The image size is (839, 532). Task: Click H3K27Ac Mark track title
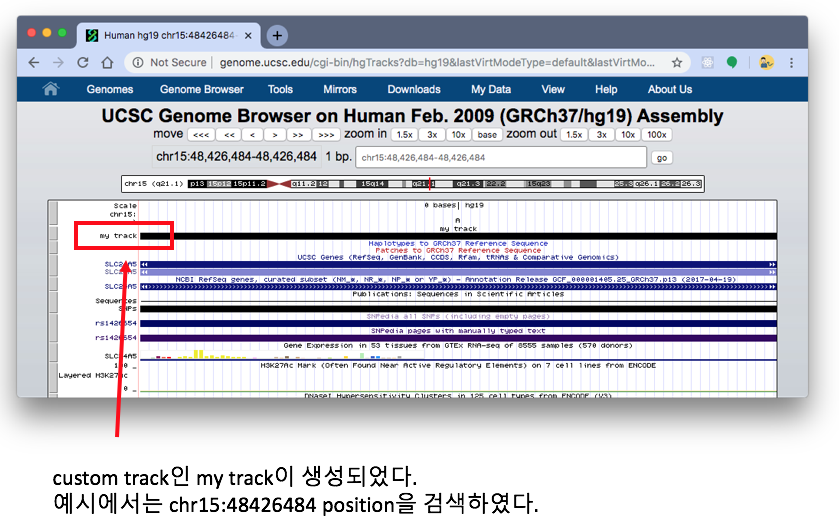pos(458,366)
